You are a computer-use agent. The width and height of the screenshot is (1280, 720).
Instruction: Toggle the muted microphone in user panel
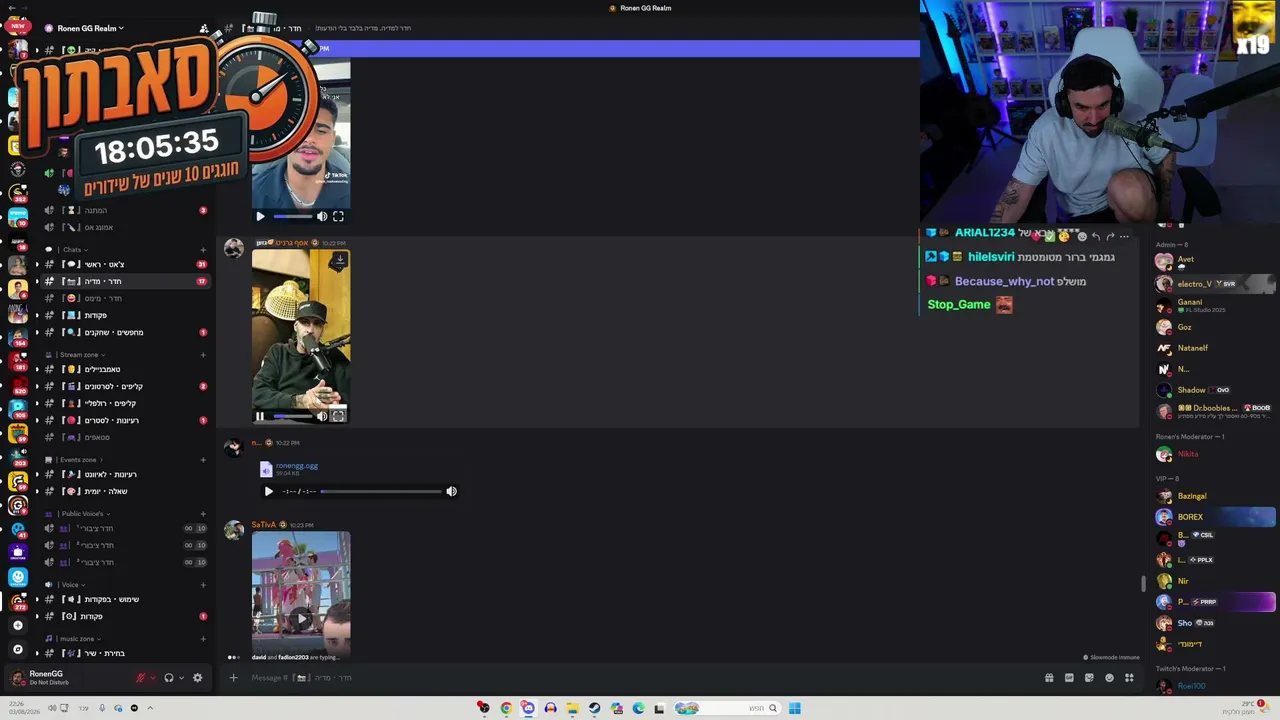(x=141, y=678)
